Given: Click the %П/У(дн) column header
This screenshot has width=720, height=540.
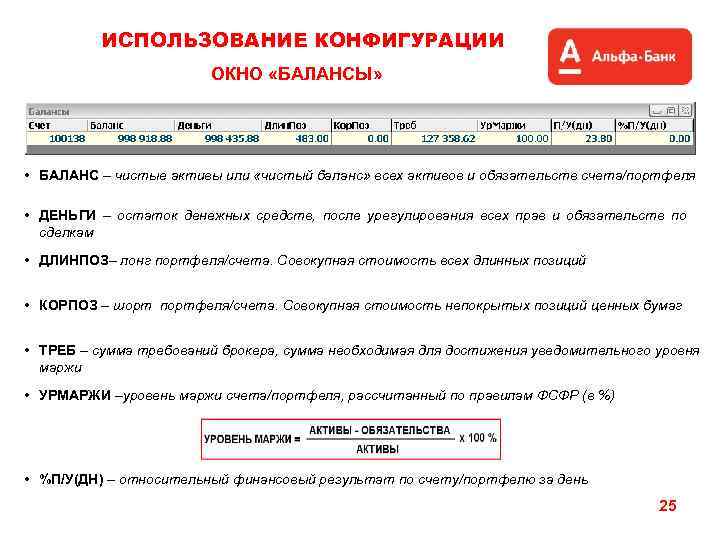Looking at the screenshot, I should [654, 125].
